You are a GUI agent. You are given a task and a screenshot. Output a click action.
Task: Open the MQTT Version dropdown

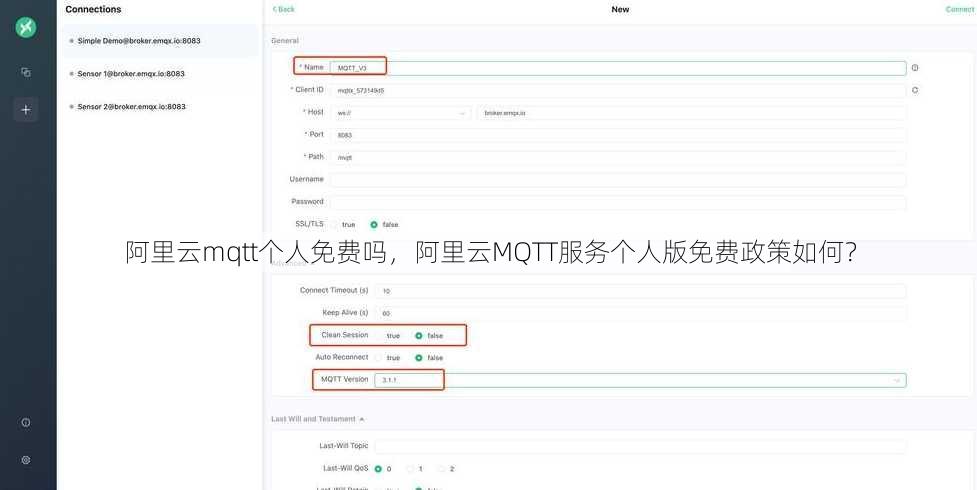coord(640,380)
